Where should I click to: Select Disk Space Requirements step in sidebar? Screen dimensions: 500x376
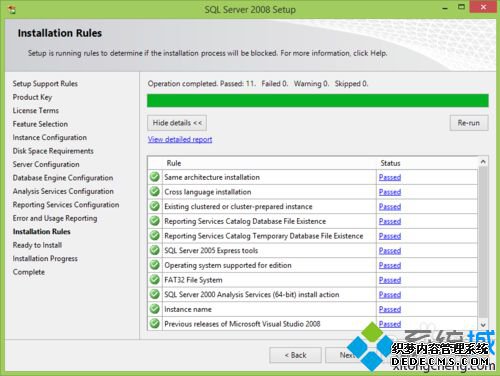pos(53,151)
